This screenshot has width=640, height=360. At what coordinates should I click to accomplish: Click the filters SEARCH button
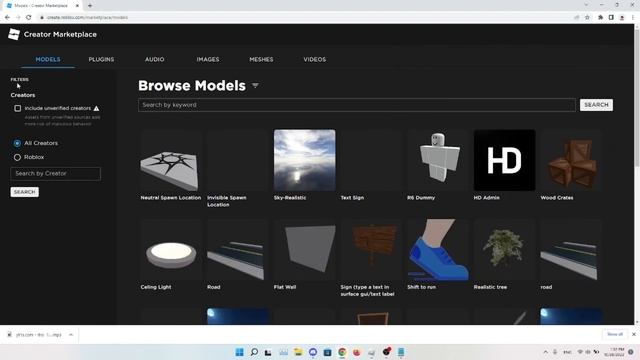coord(24,192)
